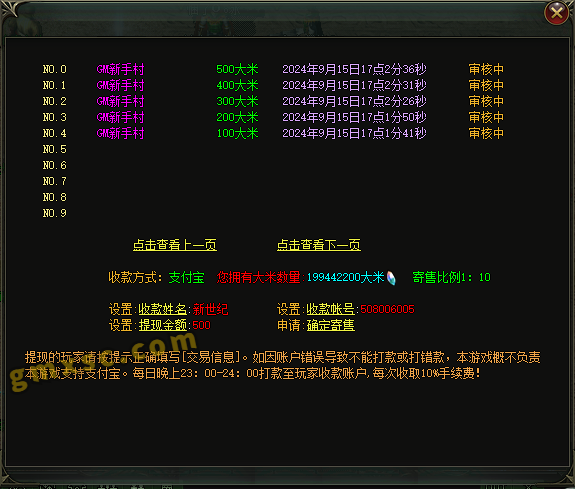This screenshot has height=489, width=575.
Task: Confirm consignment via 确定寄售 link
Action: [x=330, y=325]
